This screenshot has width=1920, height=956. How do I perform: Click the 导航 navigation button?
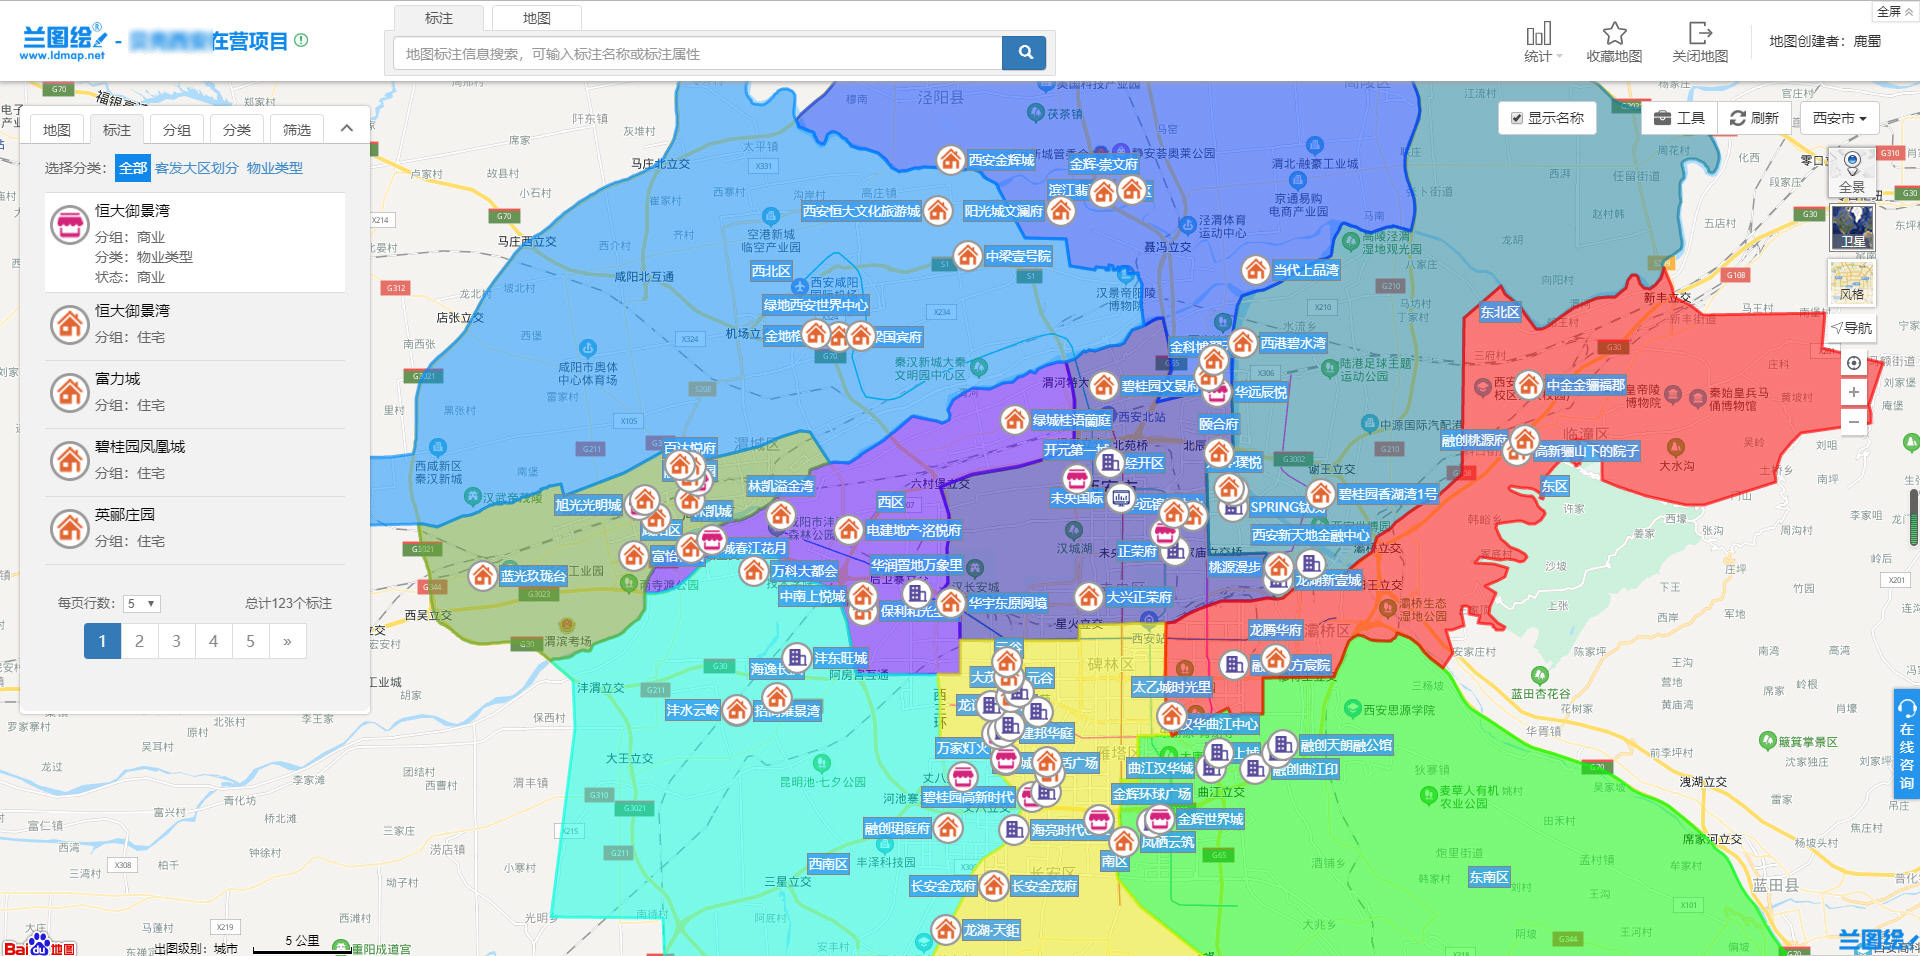(x=1852, y=328)
